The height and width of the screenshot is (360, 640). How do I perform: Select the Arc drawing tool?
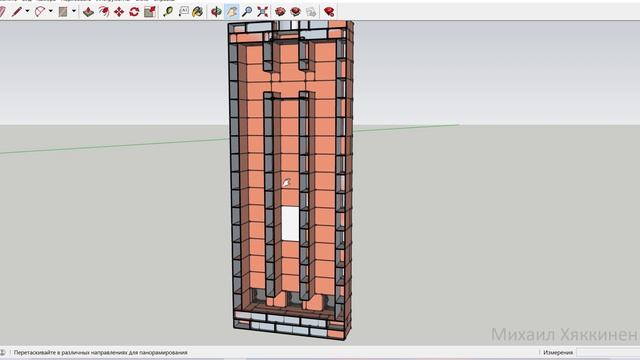pos(40,11)
